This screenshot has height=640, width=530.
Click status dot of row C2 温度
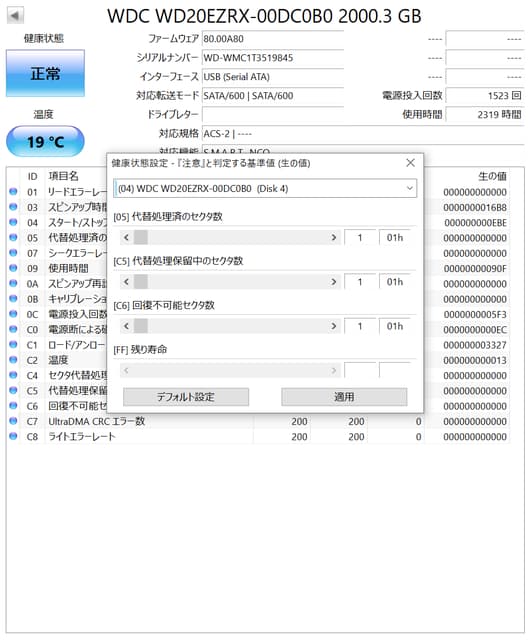[x=13, y=360]
